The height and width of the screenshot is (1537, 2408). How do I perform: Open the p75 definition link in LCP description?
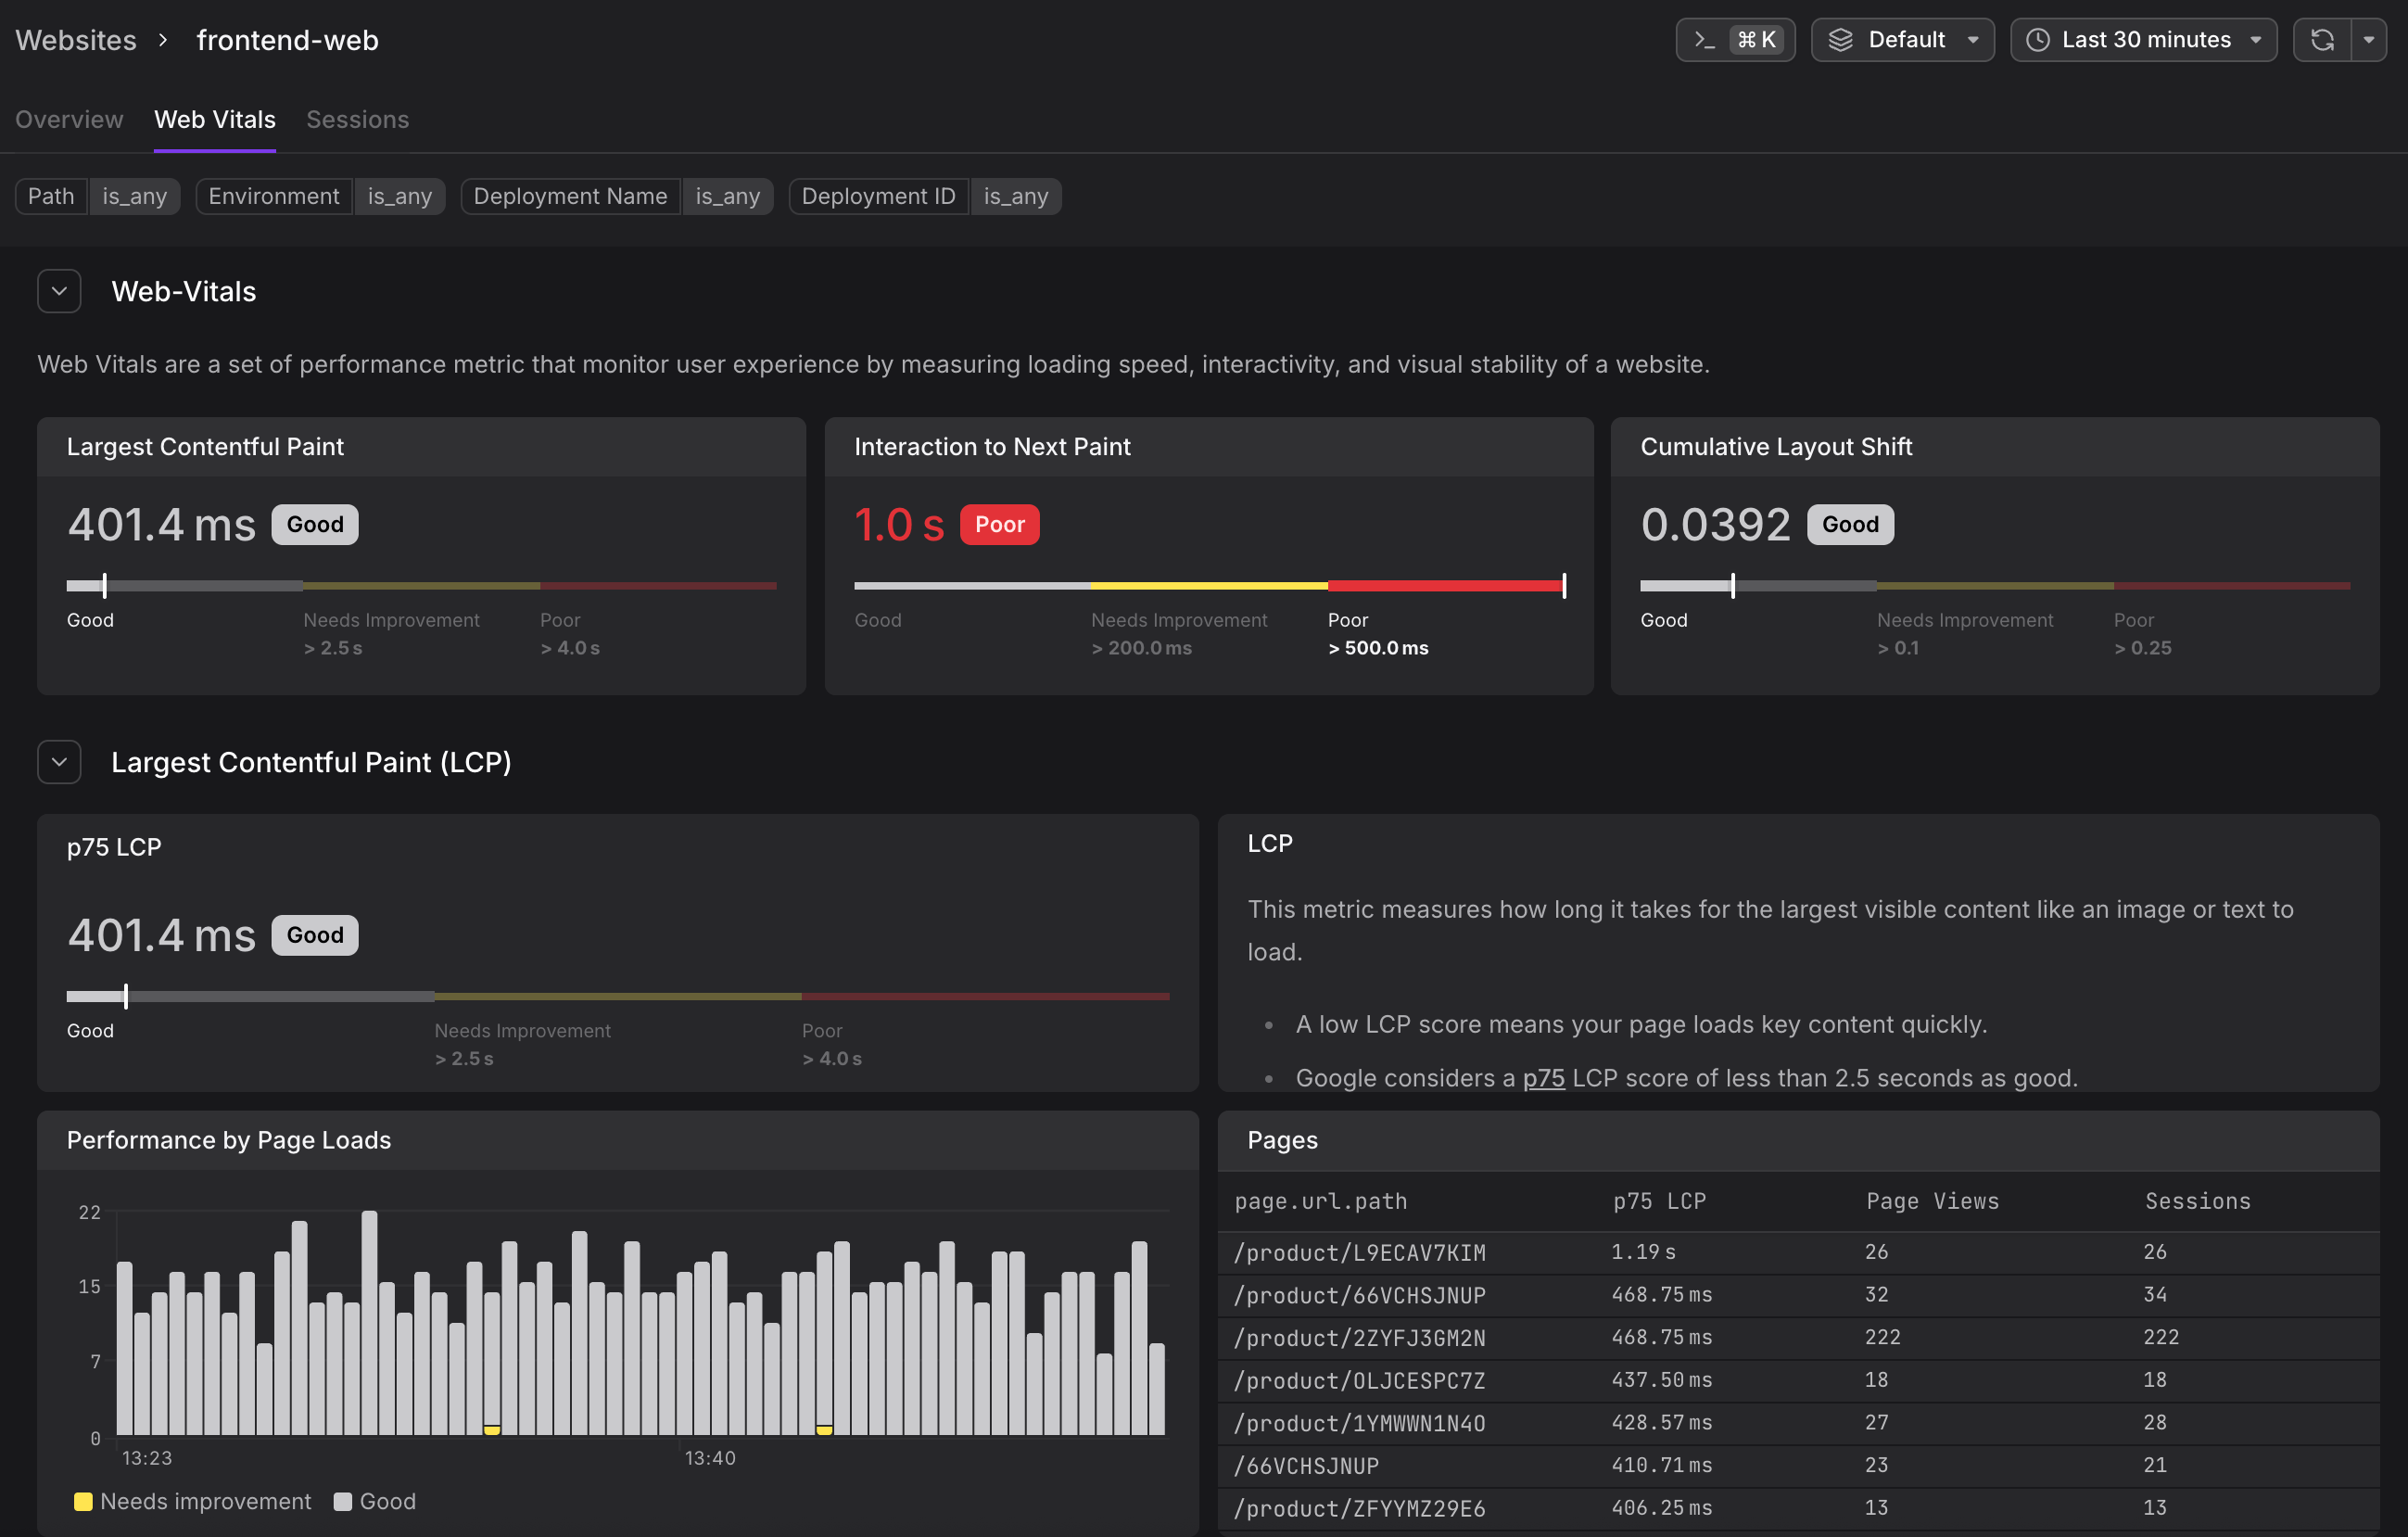coord(1543,1078)
